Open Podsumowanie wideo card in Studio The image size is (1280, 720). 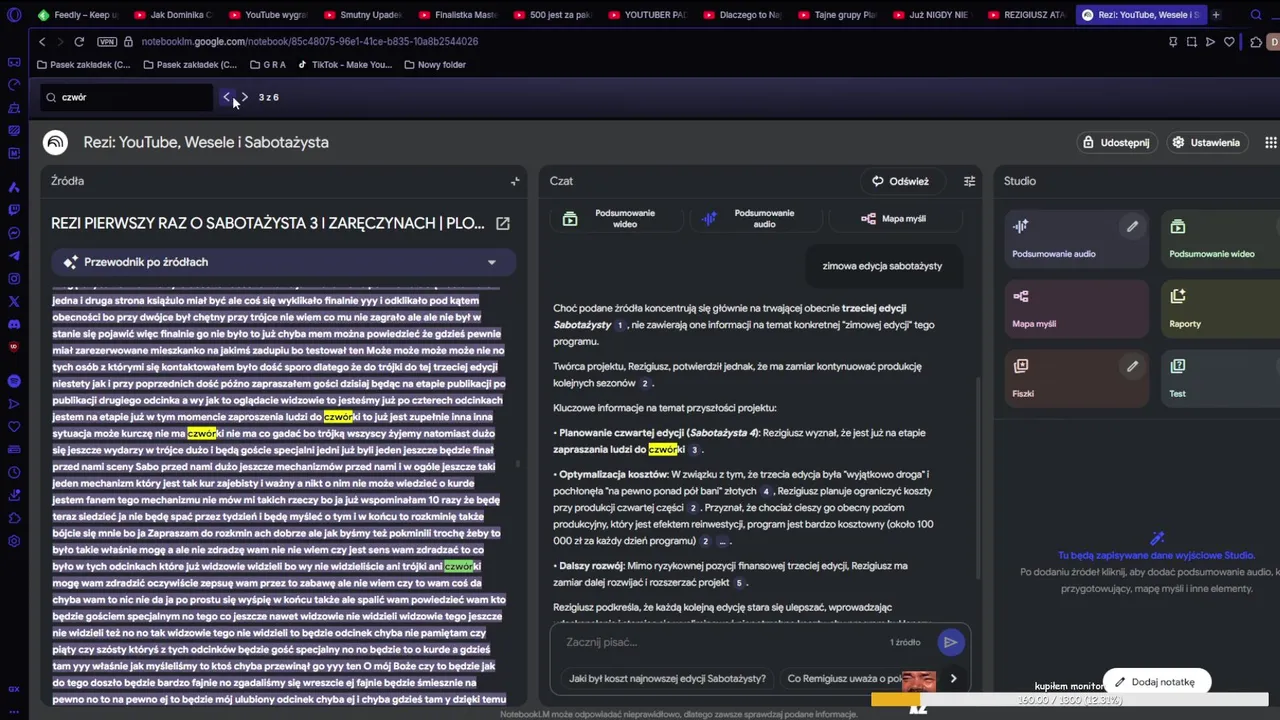click(x=1221, y=239)
